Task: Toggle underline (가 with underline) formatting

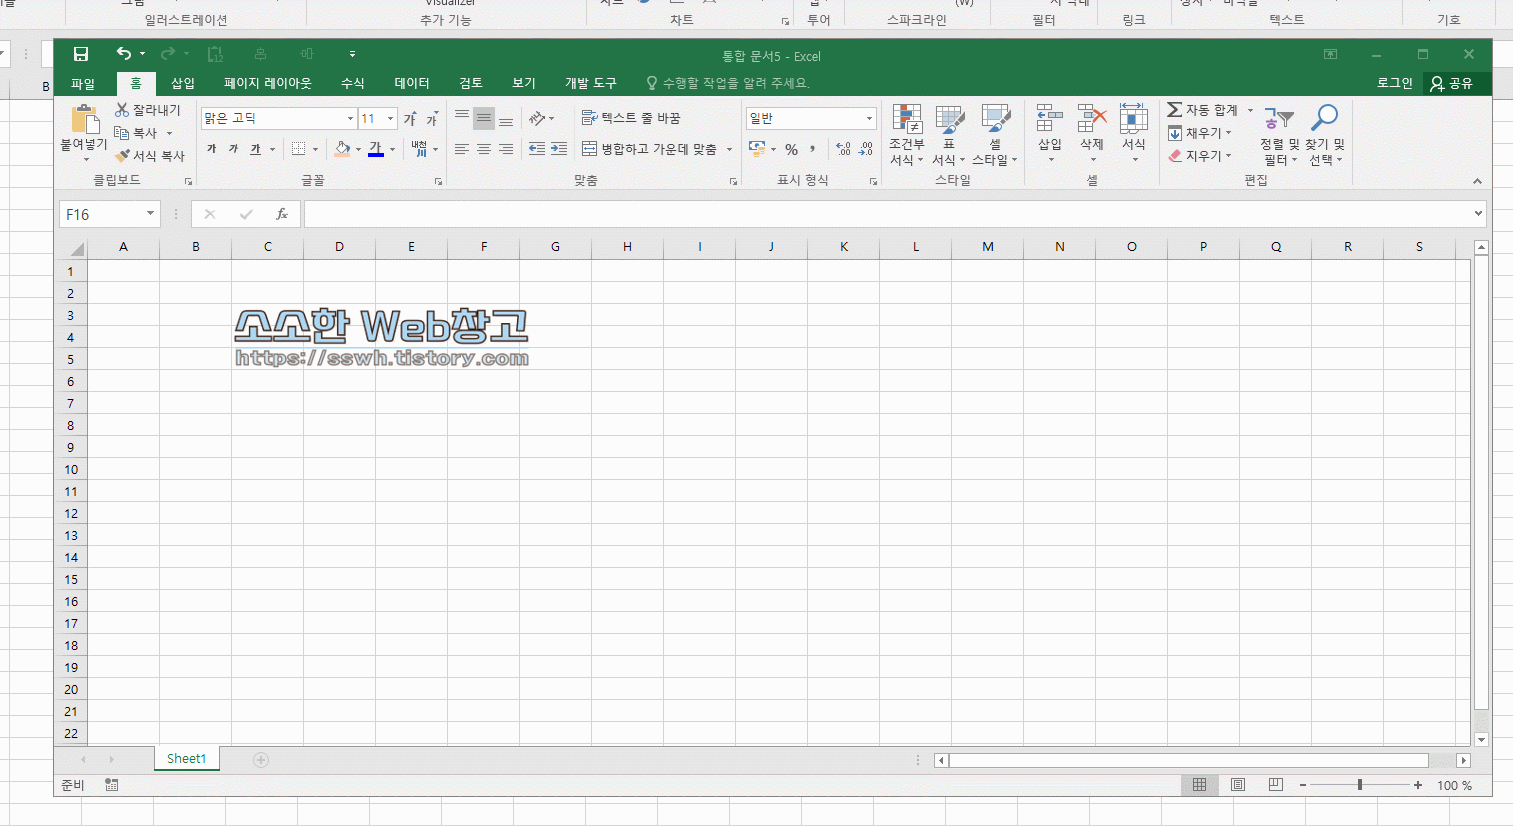Action: point(255,149)
